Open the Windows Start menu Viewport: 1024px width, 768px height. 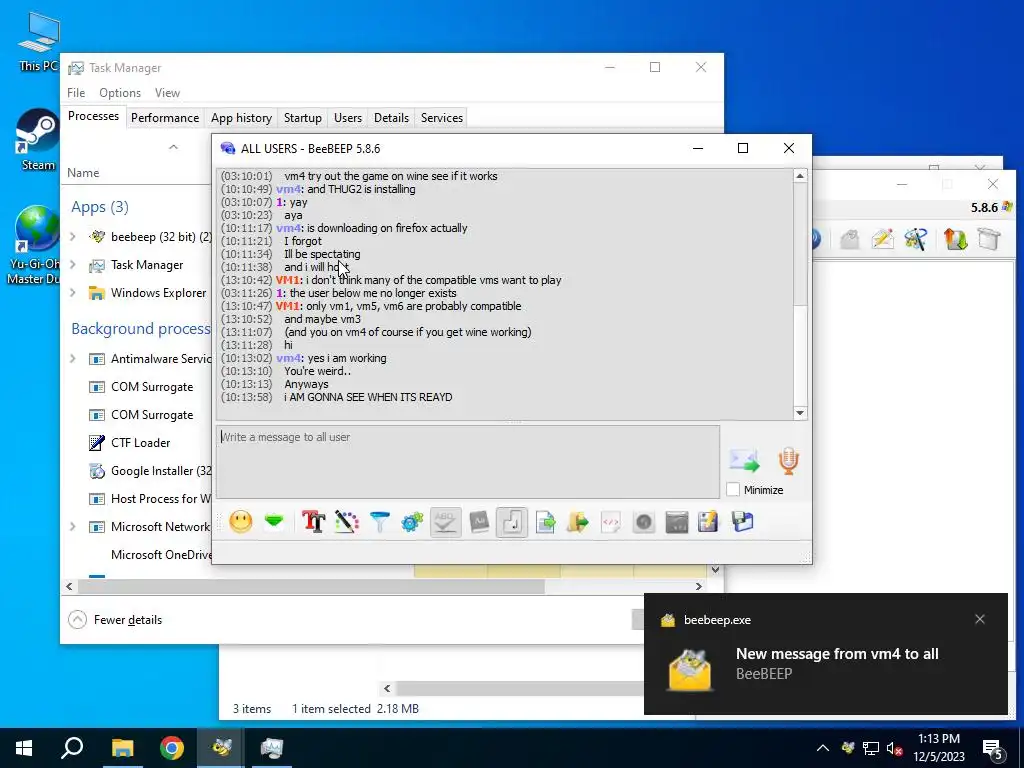click(24, 748)
